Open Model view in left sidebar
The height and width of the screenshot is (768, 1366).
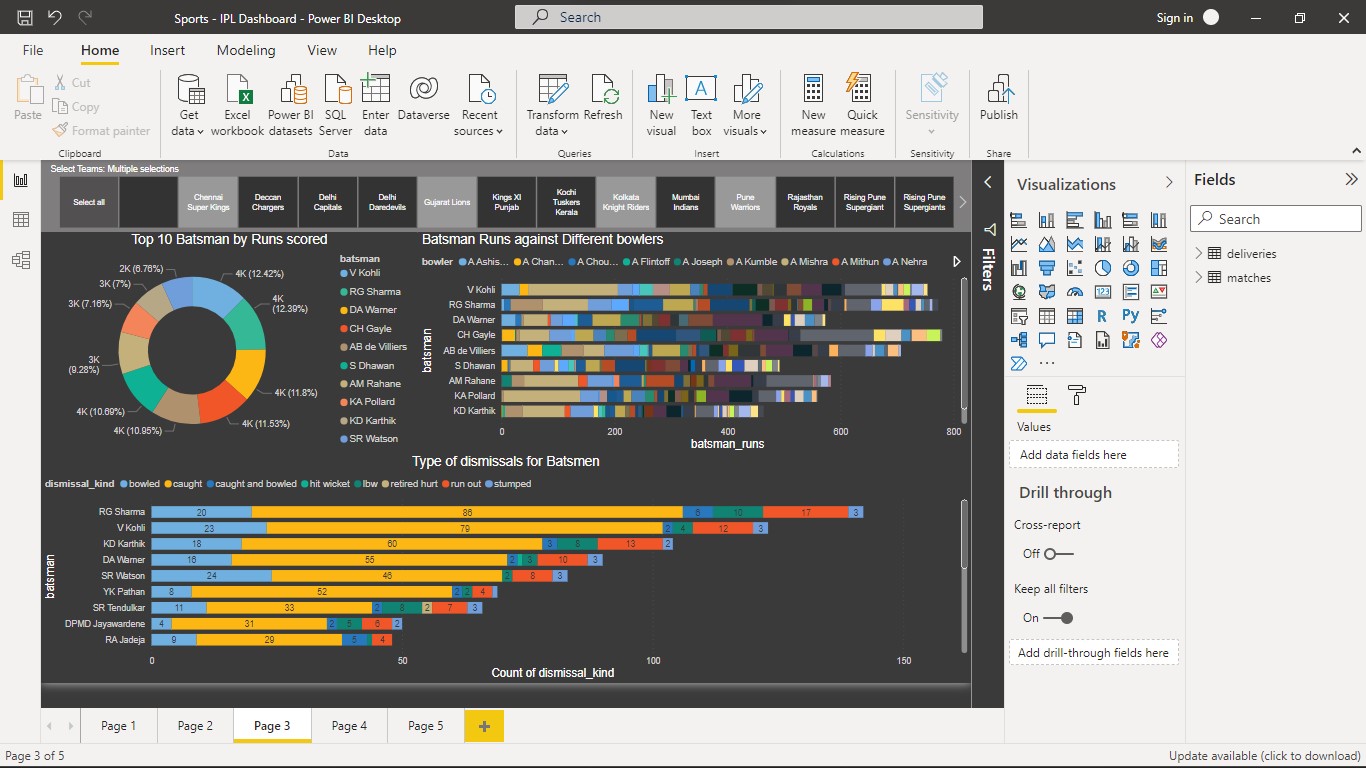point(20,260)
